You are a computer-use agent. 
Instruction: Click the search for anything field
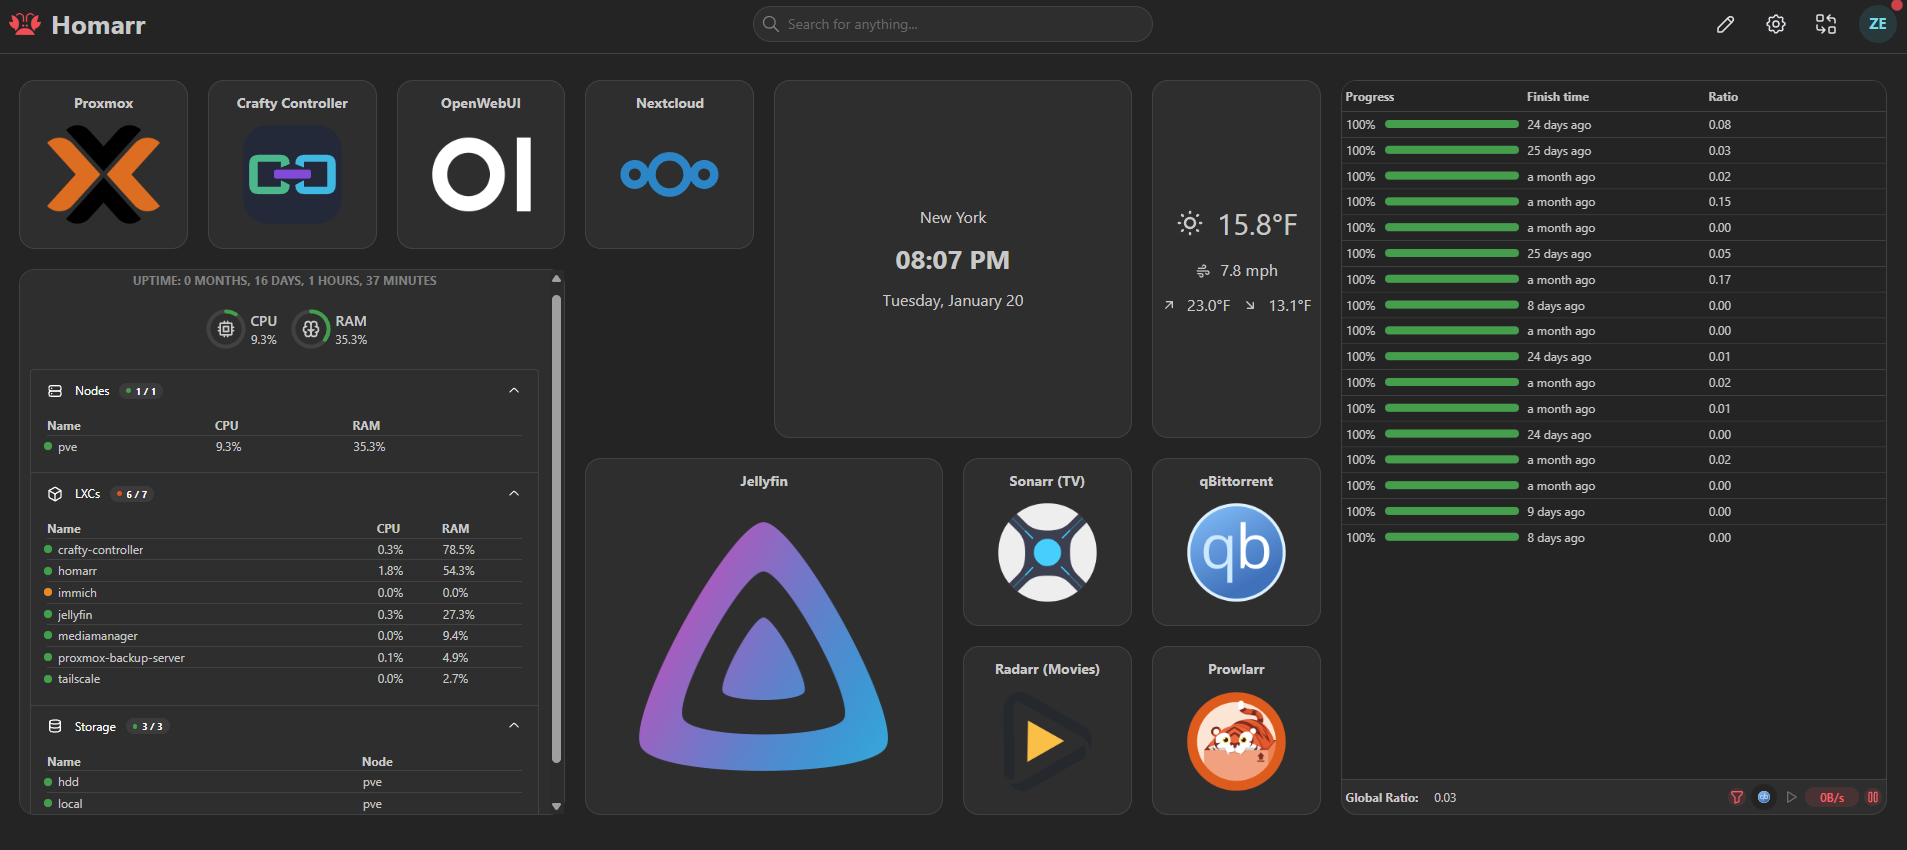click(952, 24)
